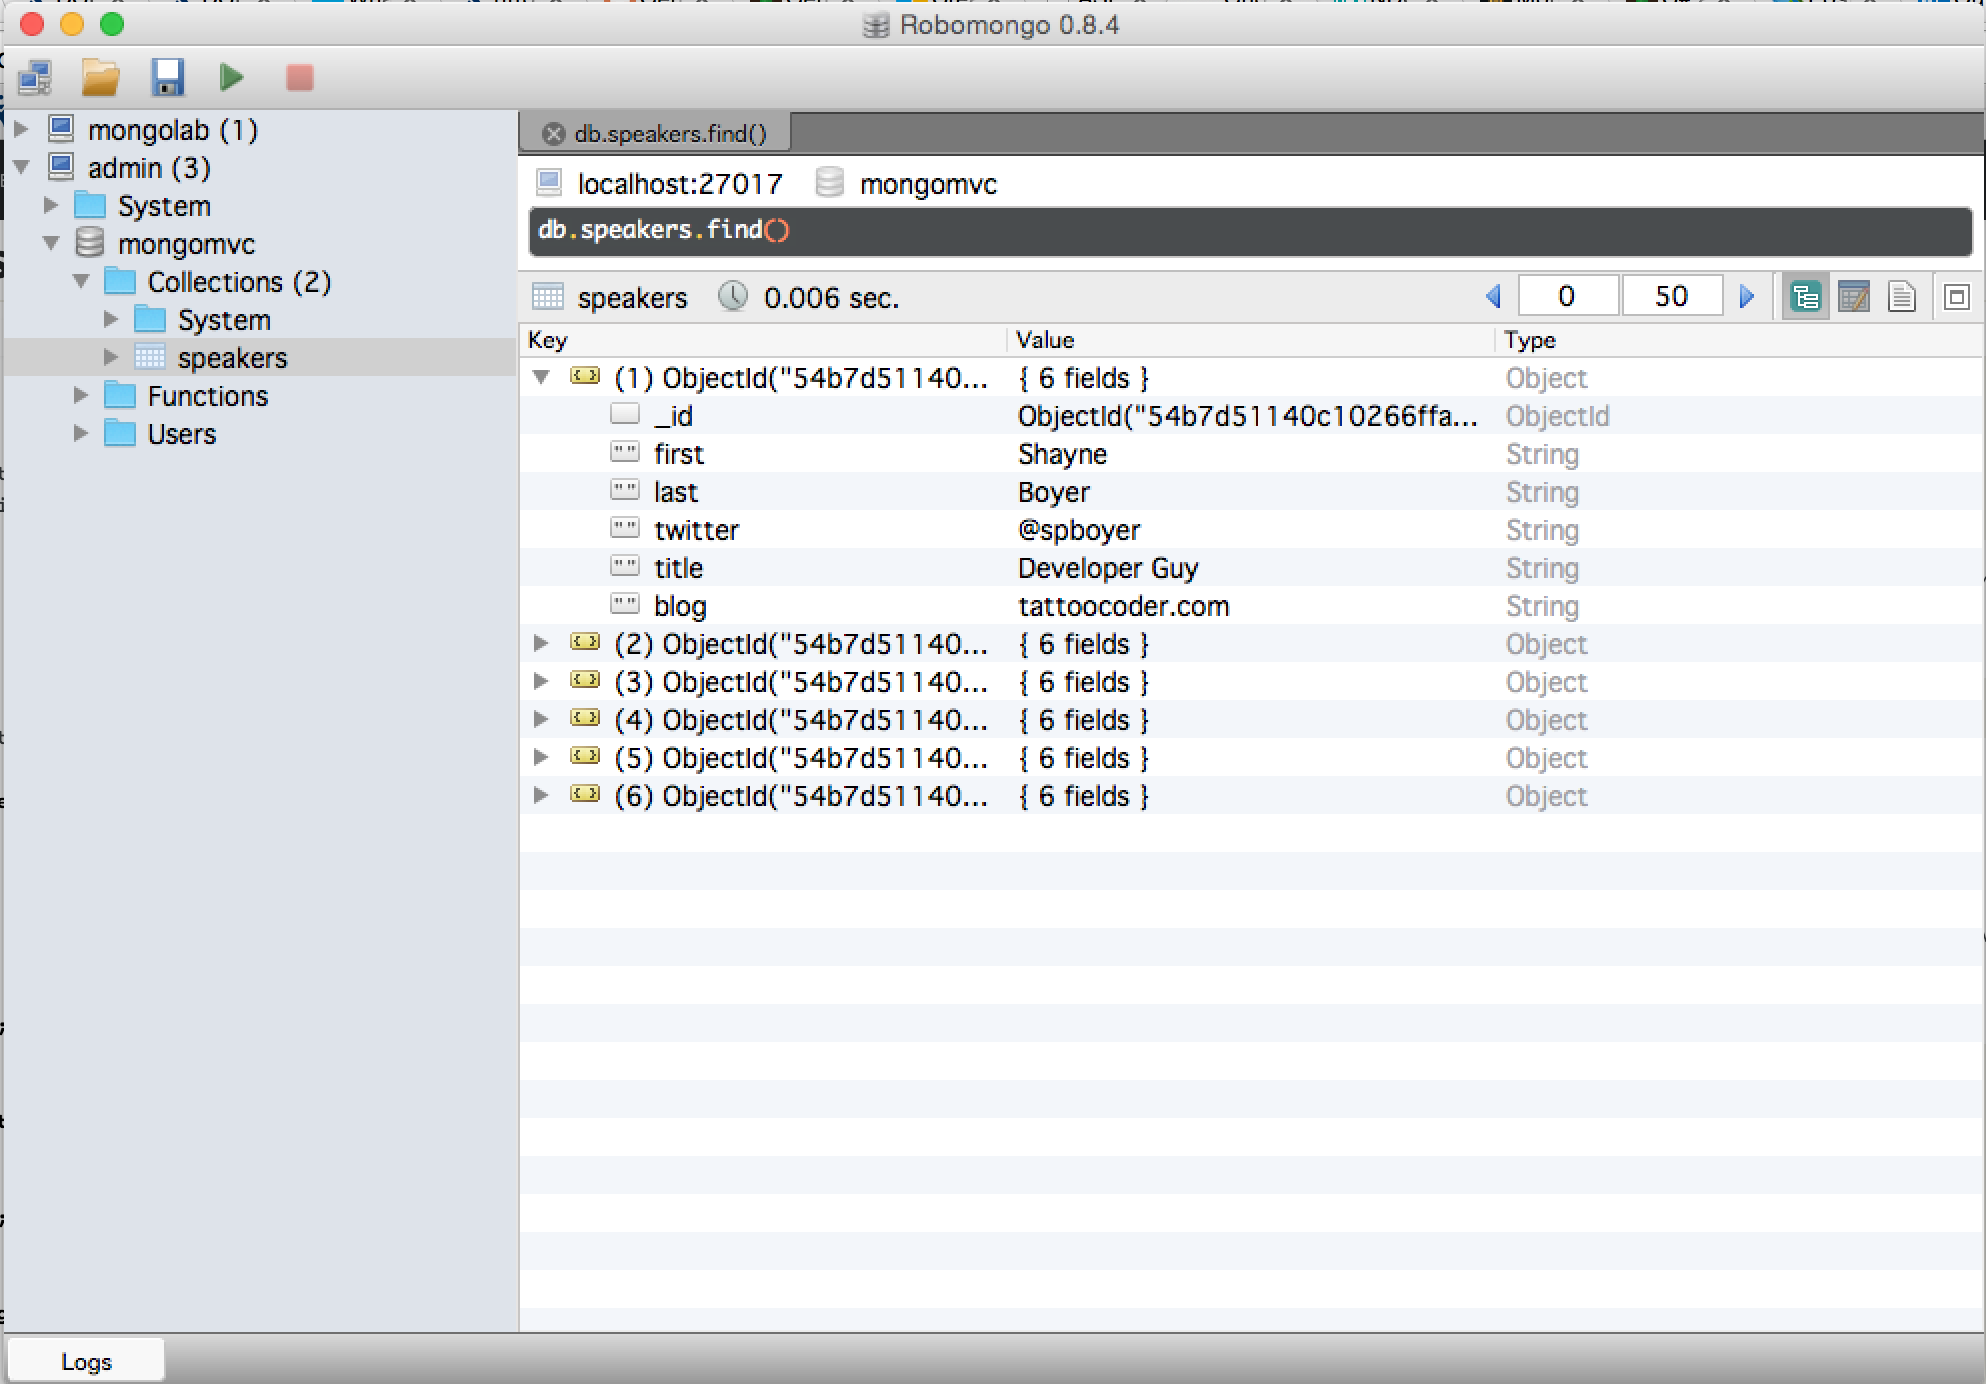Click the value 'Shayne'
The height and width of the screenshot is (1384, 1986).
(1062, 454)
